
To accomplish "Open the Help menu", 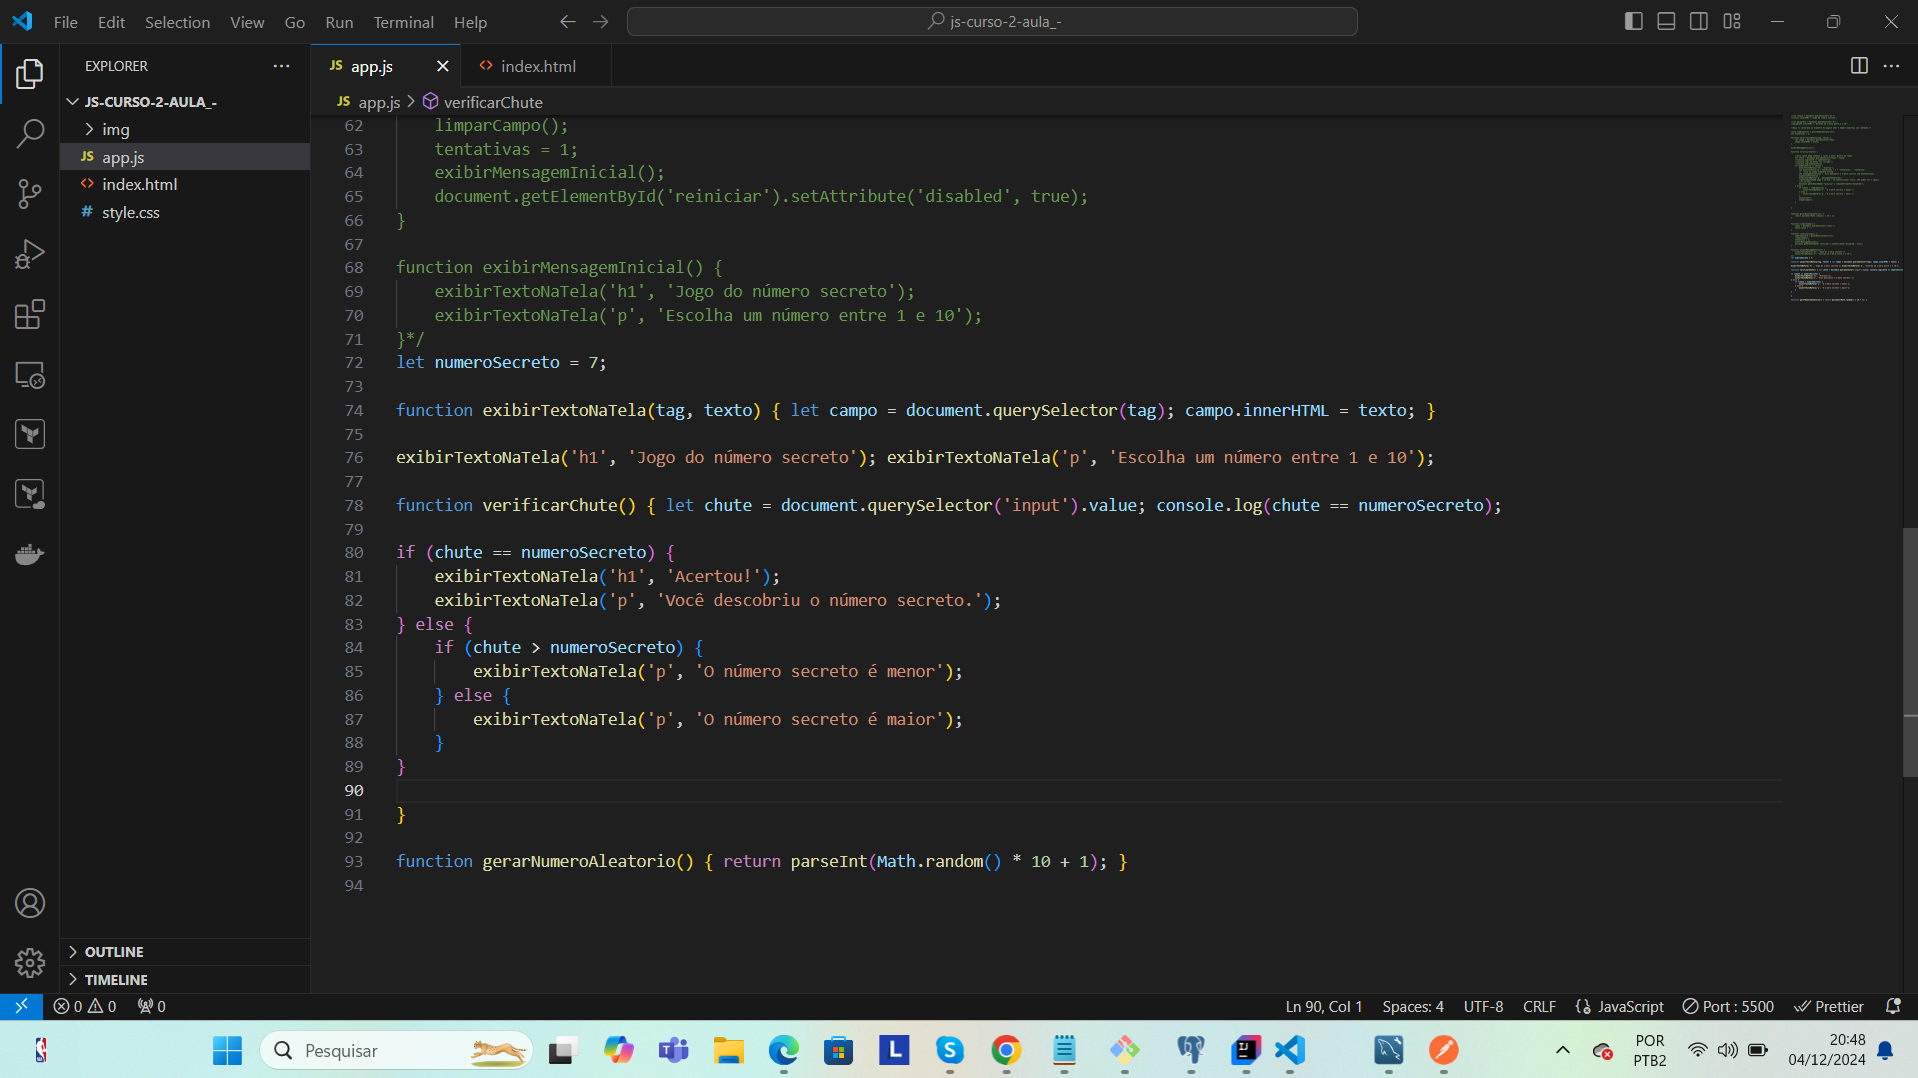I will pos(470,22).
